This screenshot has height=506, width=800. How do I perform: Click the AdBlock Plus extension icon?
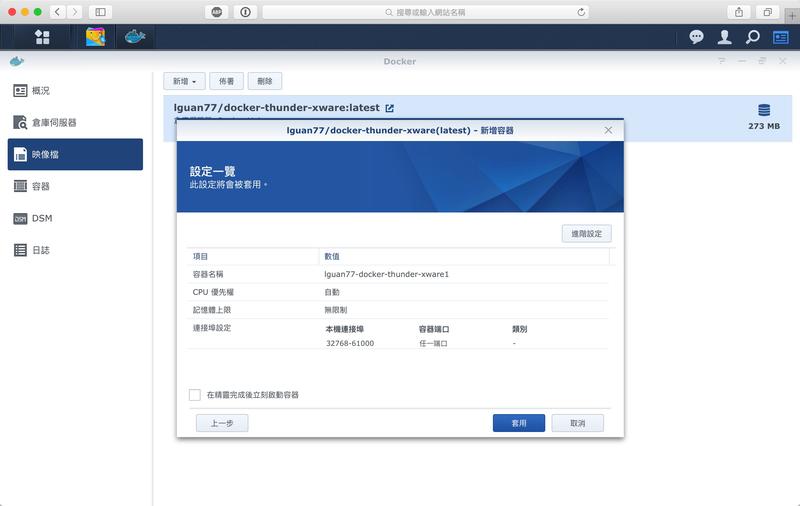[x=216, y=11]
